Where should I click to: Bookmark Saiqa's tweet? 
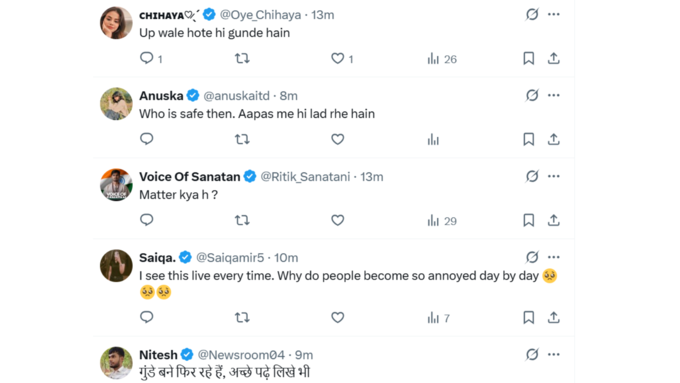(528, 318)
